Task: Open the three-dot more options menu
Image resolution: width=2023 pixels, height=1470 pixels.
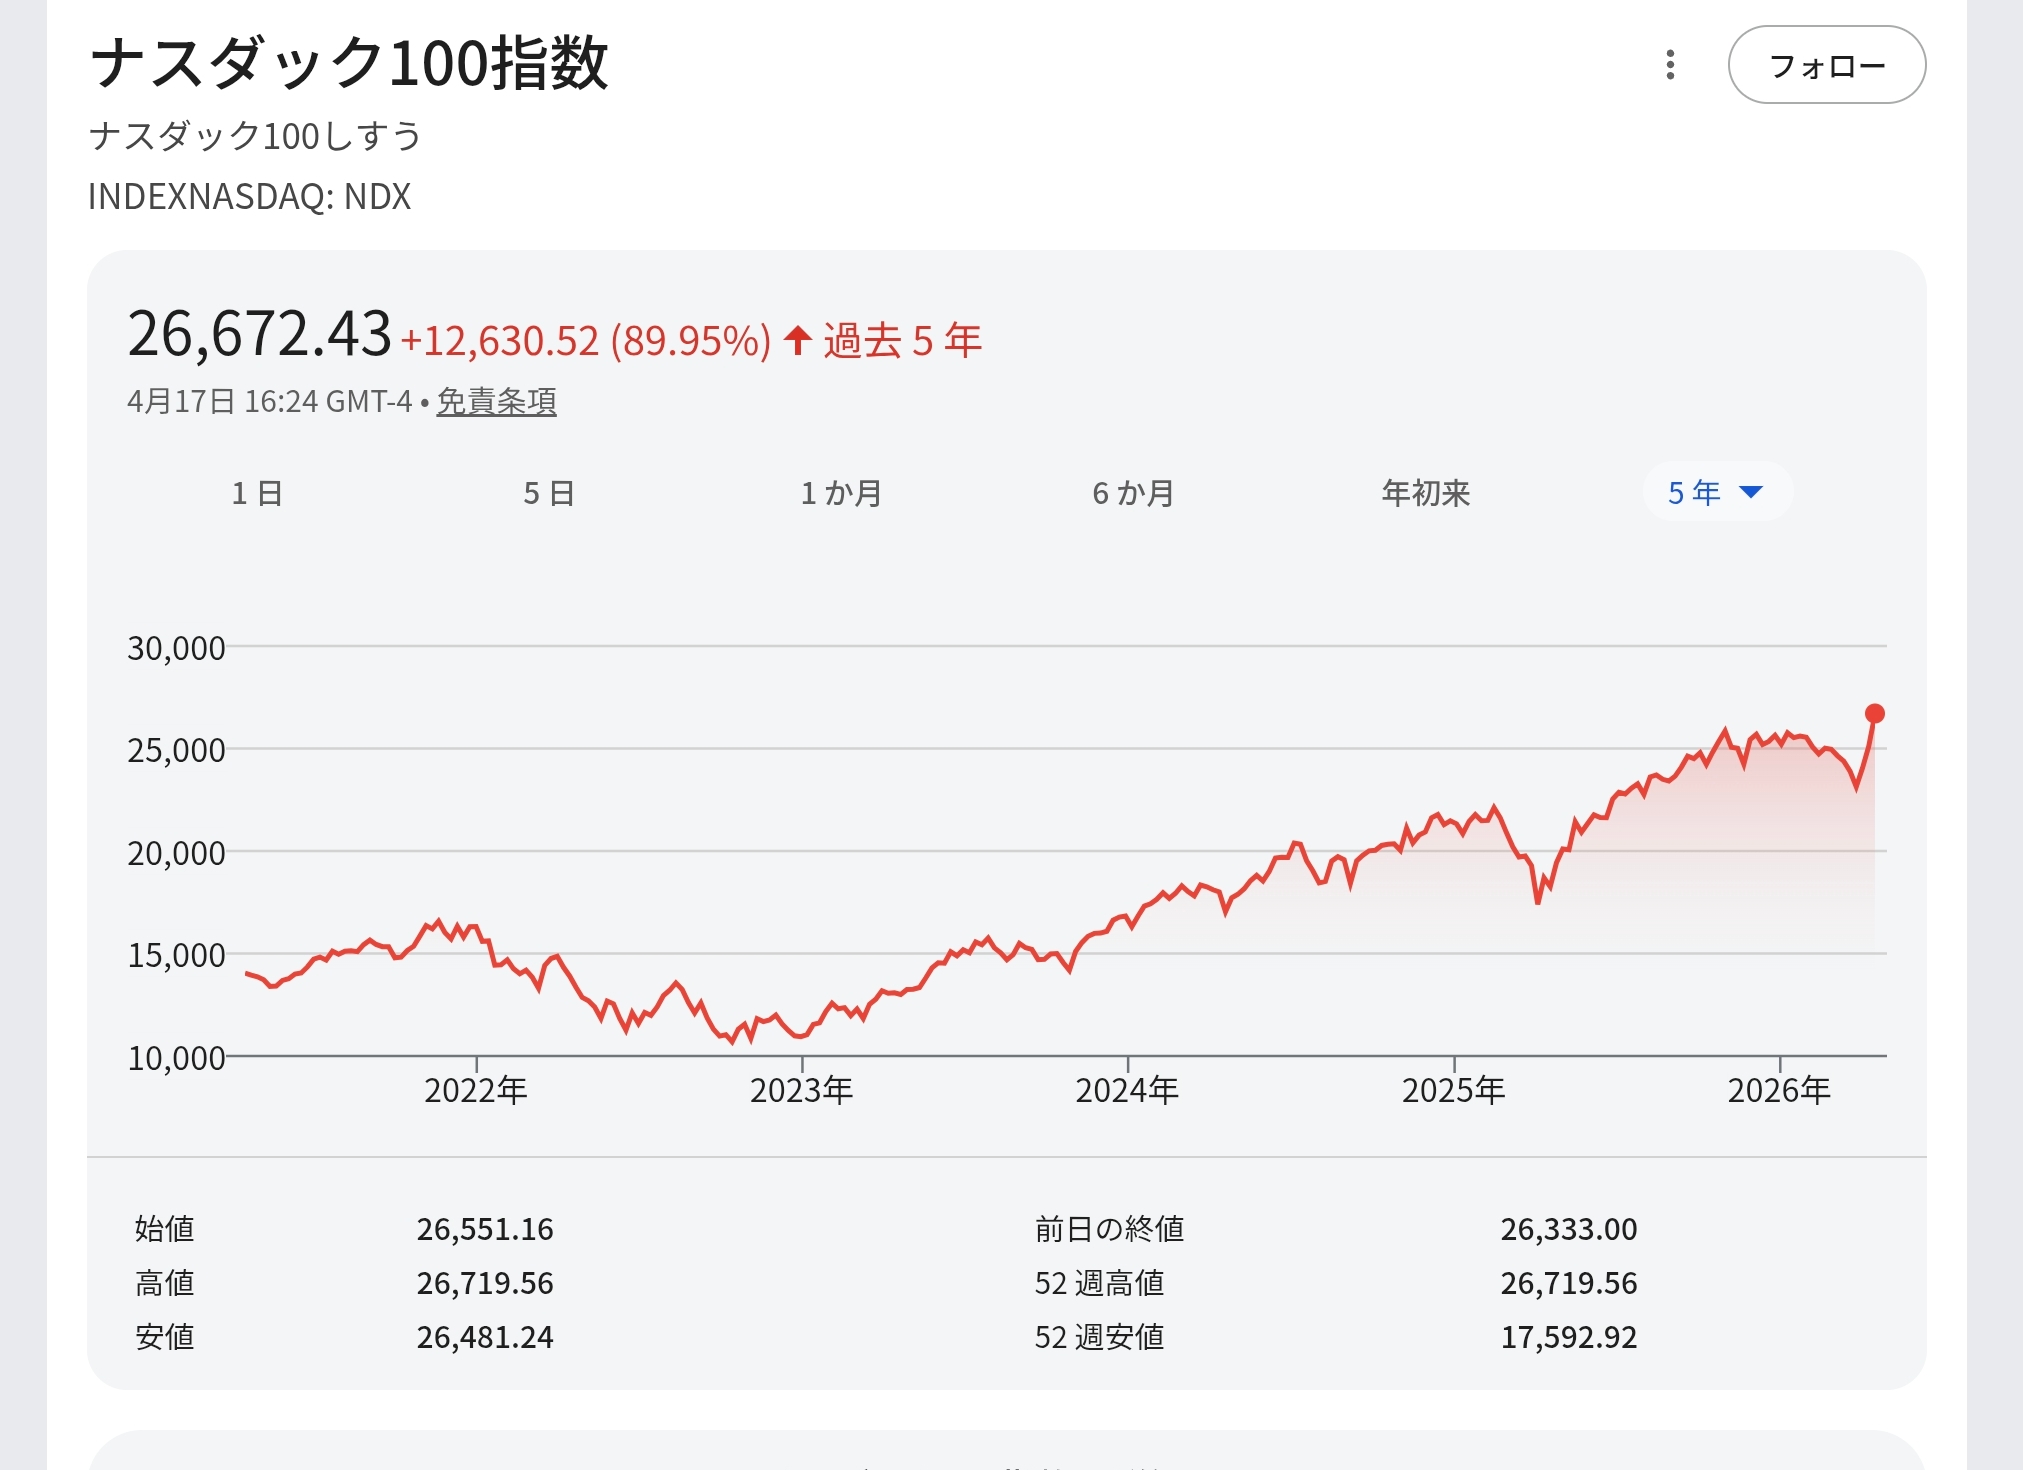Action: [1669, 65]
